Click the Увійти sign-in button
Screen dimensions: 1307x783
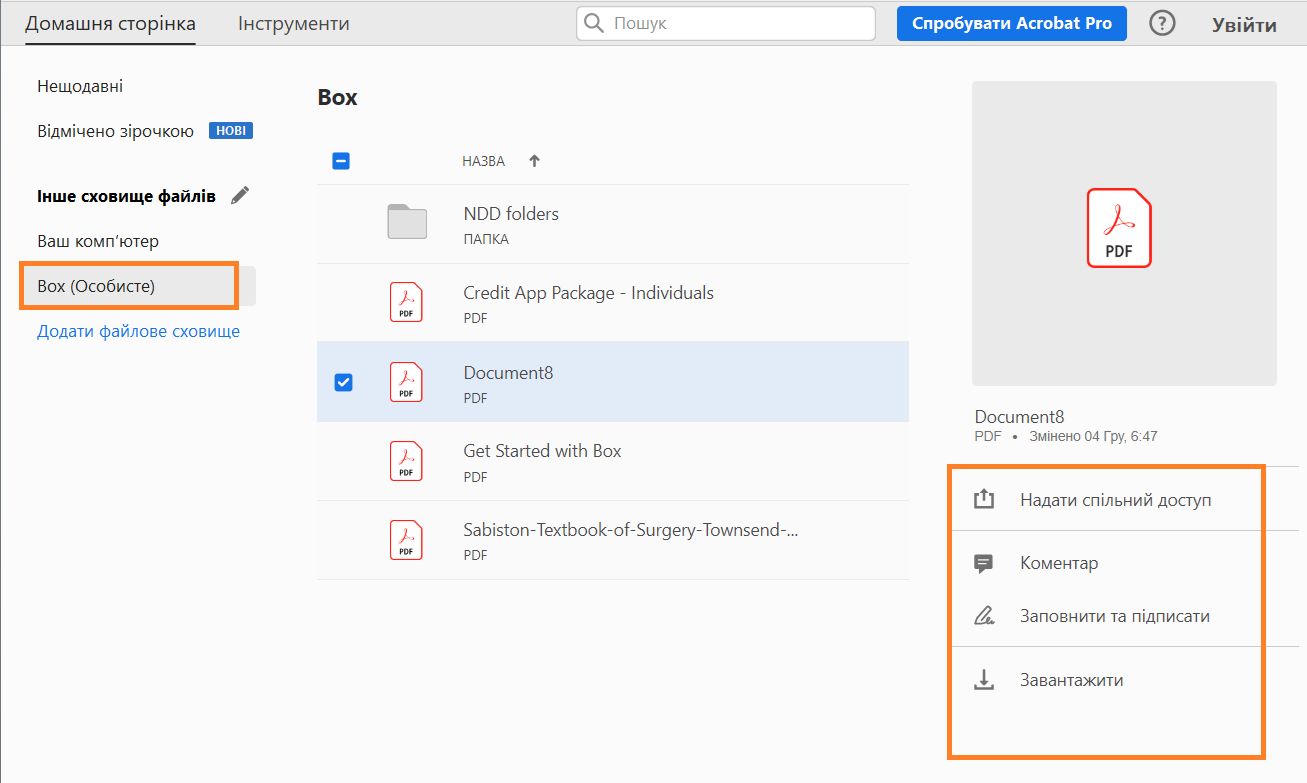pyautogui.click(x=1244, y=25)
